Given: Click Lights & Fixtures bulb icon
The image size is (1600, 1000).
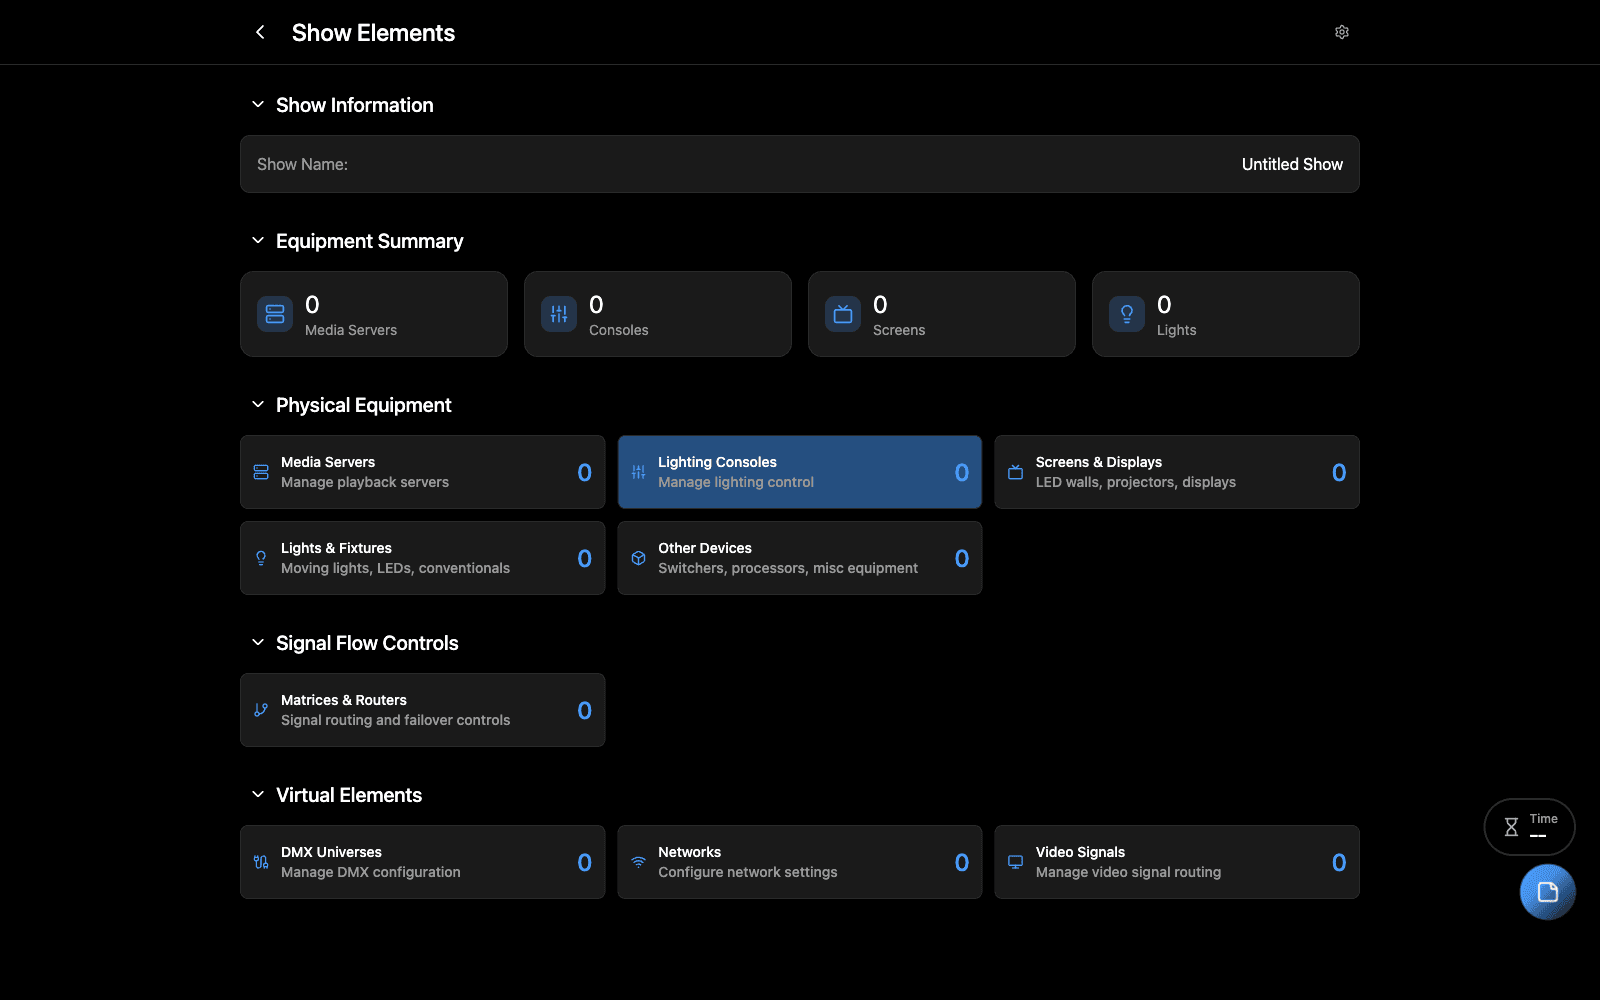Looking at the screenshot, I should pos(261,558).
